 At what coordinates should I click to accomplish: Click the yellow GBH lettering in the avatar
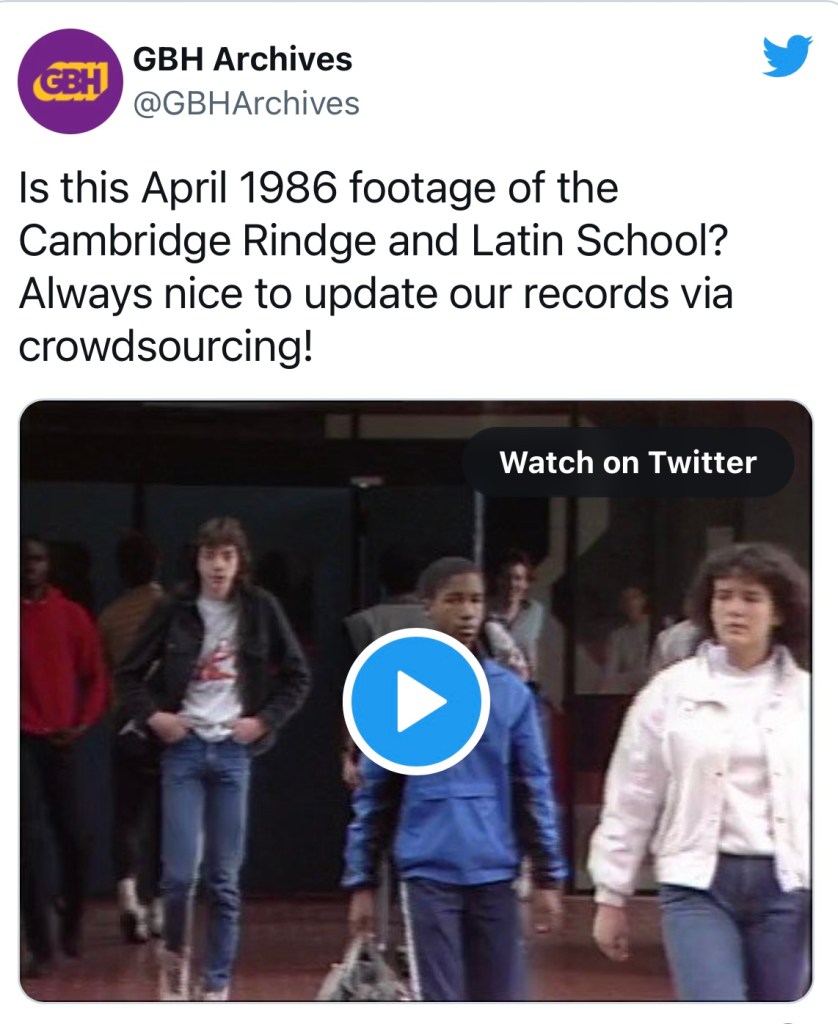click(x=69, y=83)
